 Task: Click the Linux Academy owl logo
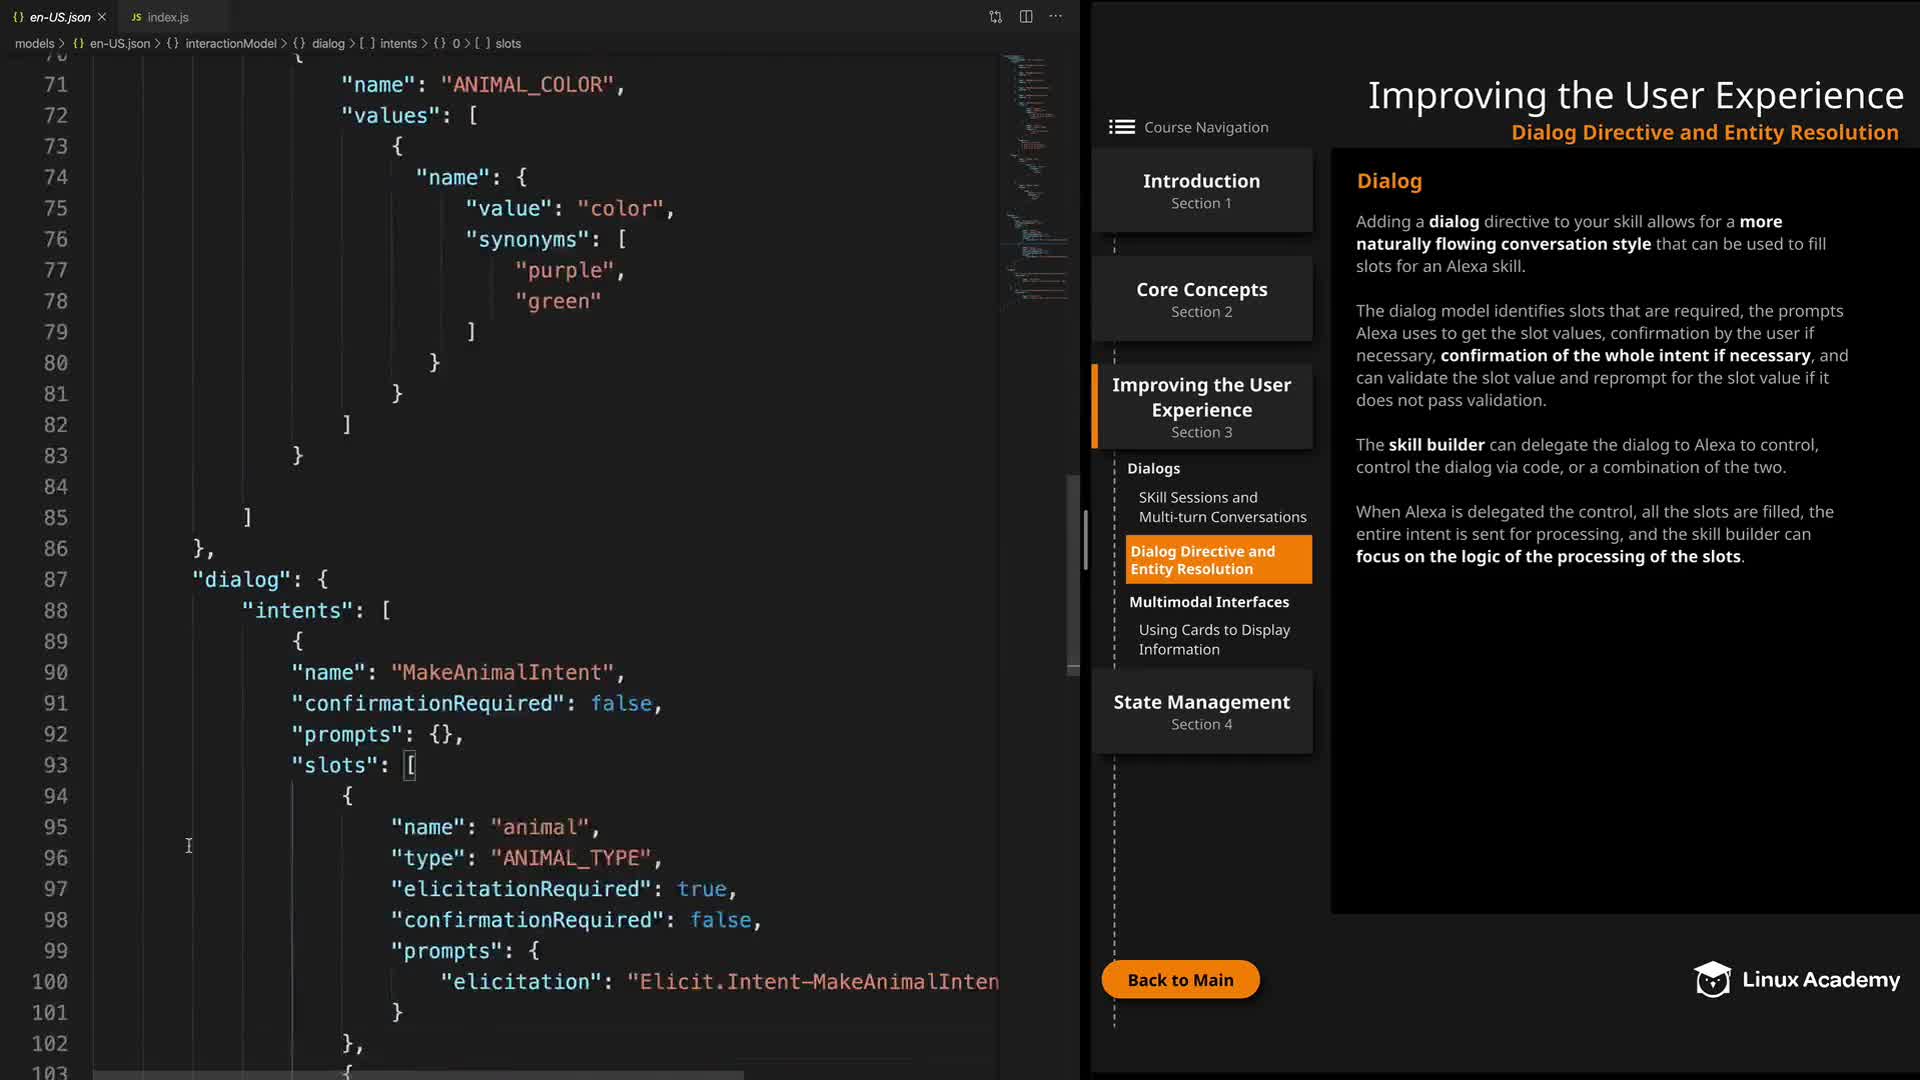coord(1712,980)
